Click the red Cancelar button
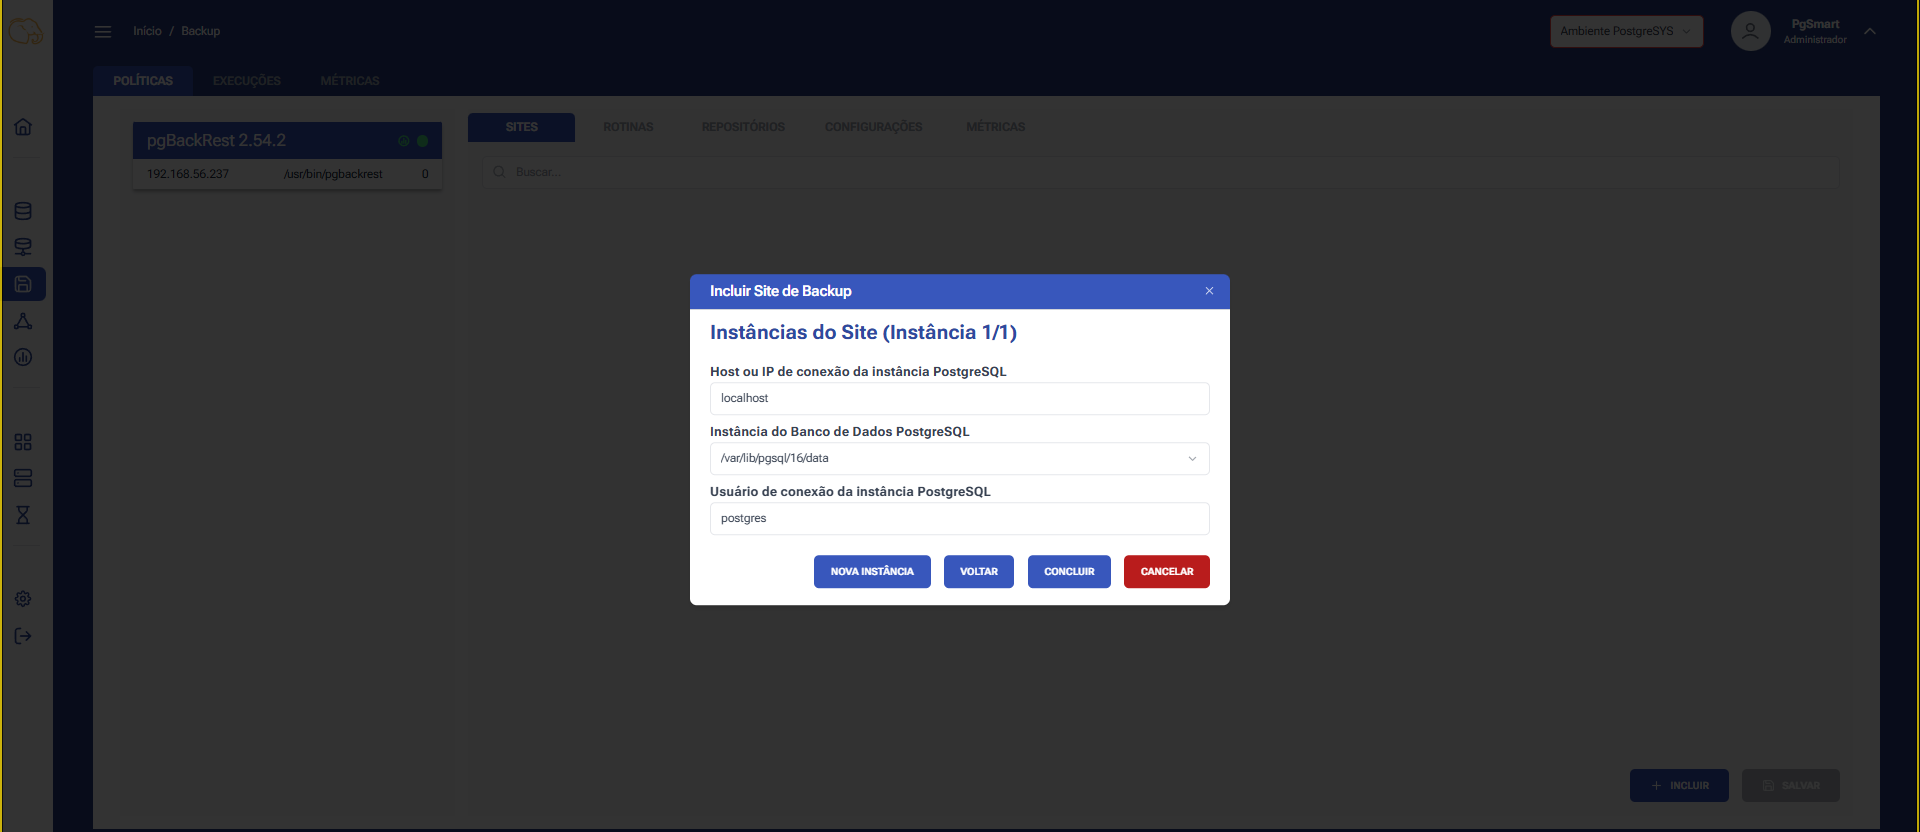1920x832 pixels. 1166,572
